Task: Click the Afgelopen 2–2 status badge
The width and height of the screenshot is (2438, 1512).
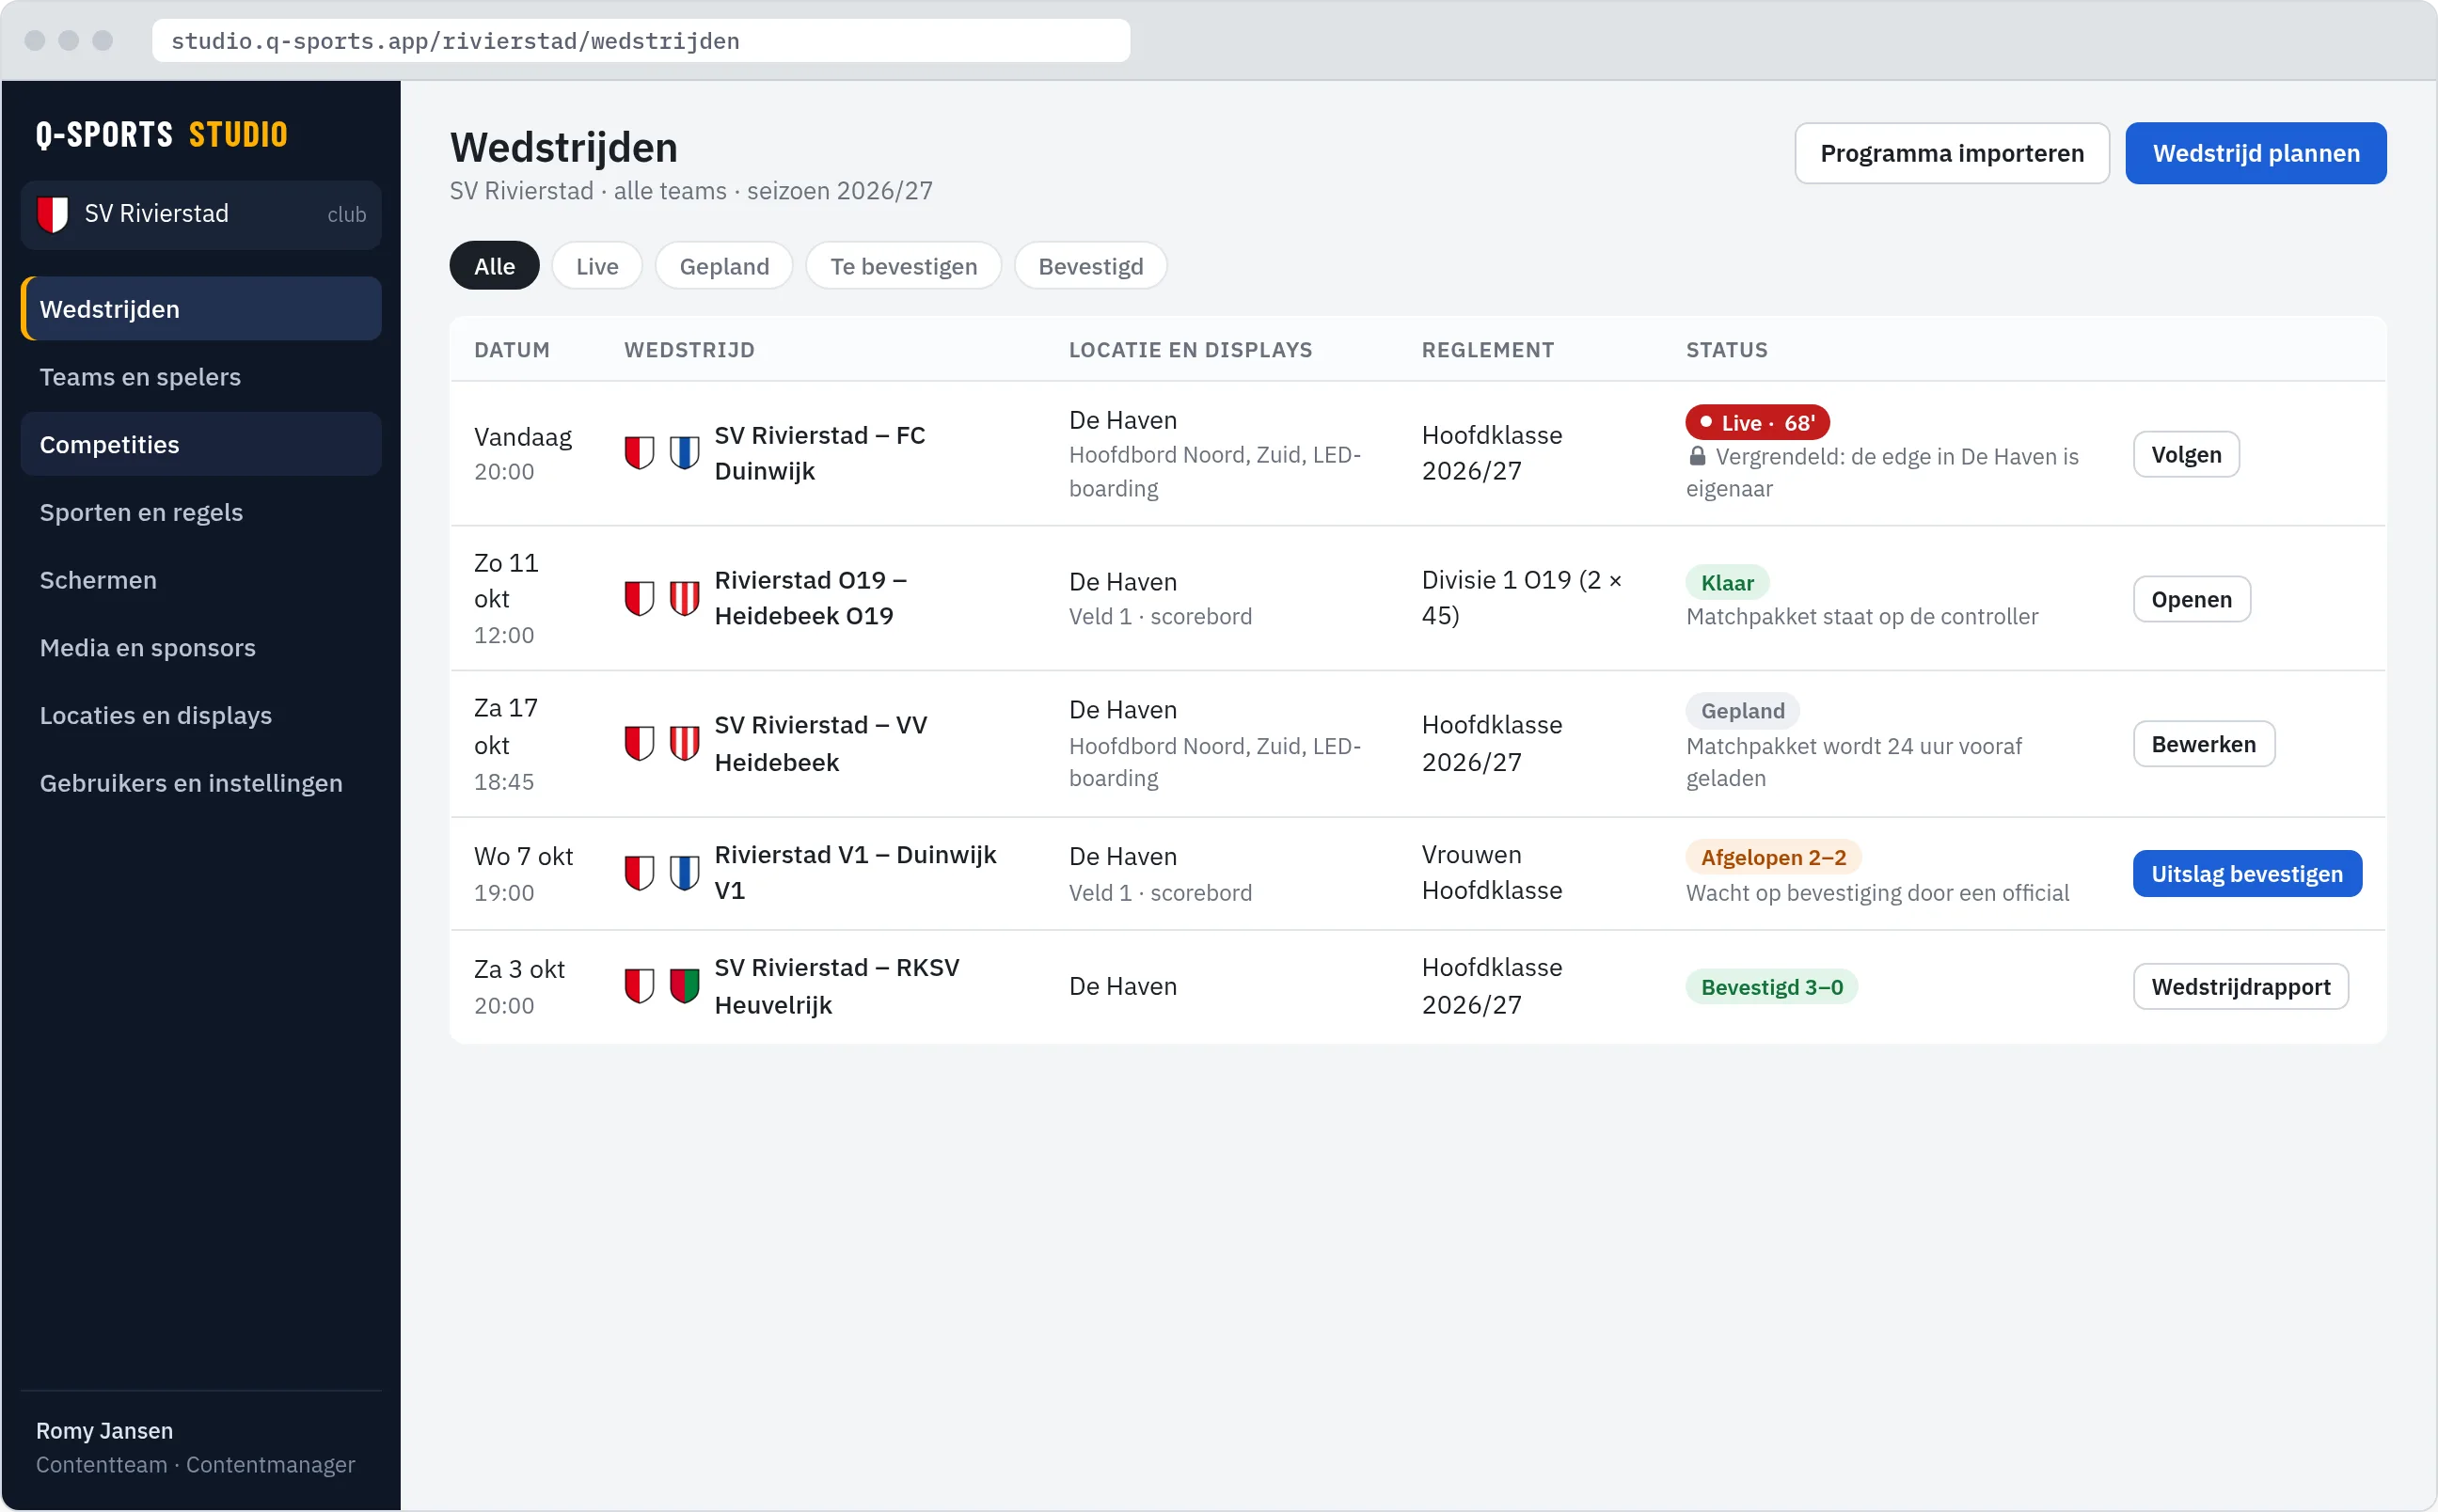Action: (x=1773, y=857)
